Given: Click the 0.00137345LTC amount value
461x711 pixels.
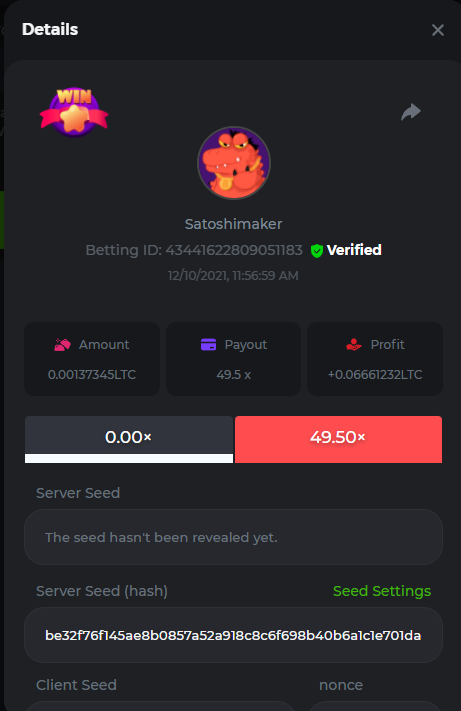Looking at the screenshot, I should 92,375.
